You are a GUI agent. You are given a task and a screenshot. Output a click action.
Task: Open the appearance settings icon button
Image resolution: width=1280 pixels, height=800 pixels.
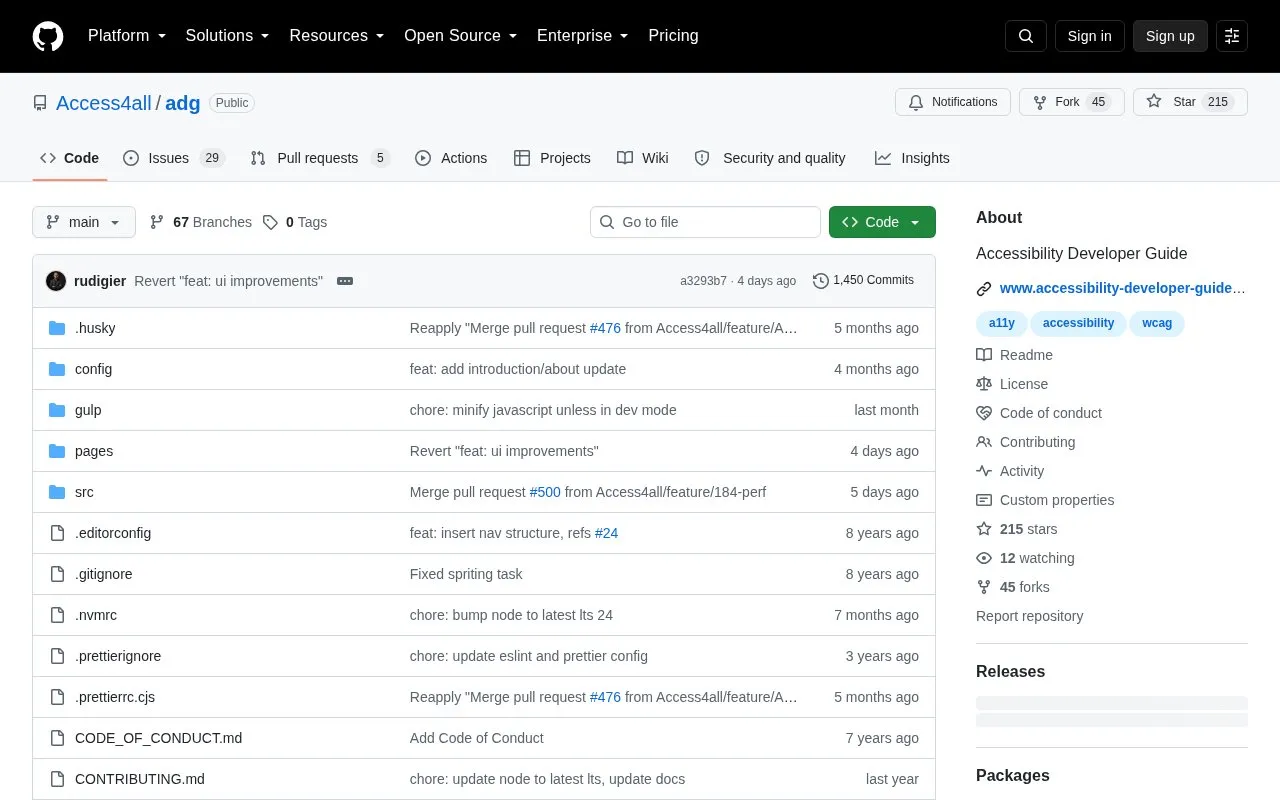pyautogui.click(x=1232, y=36)
